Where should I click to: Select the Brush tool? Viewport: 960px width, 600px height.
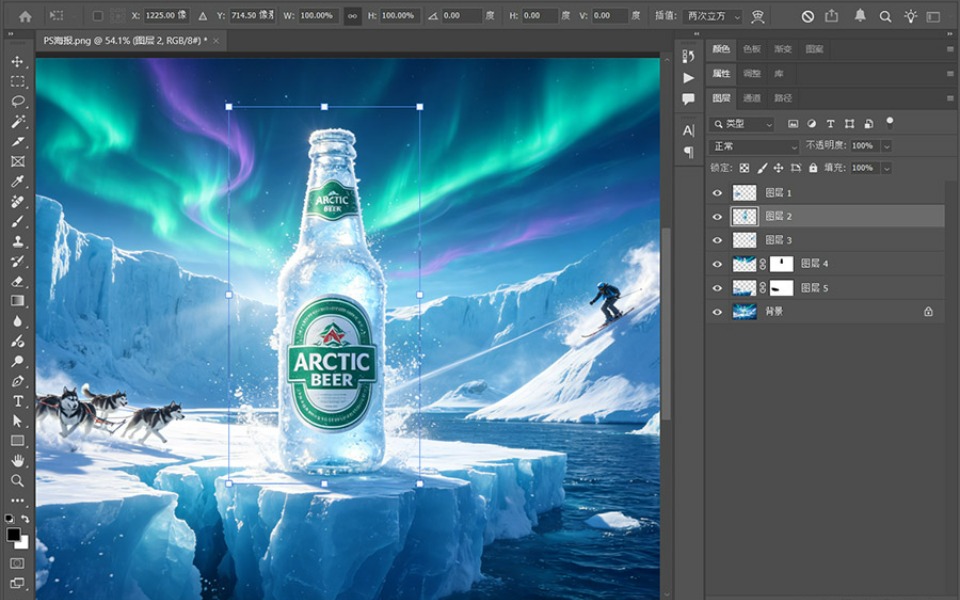point(17,221)
